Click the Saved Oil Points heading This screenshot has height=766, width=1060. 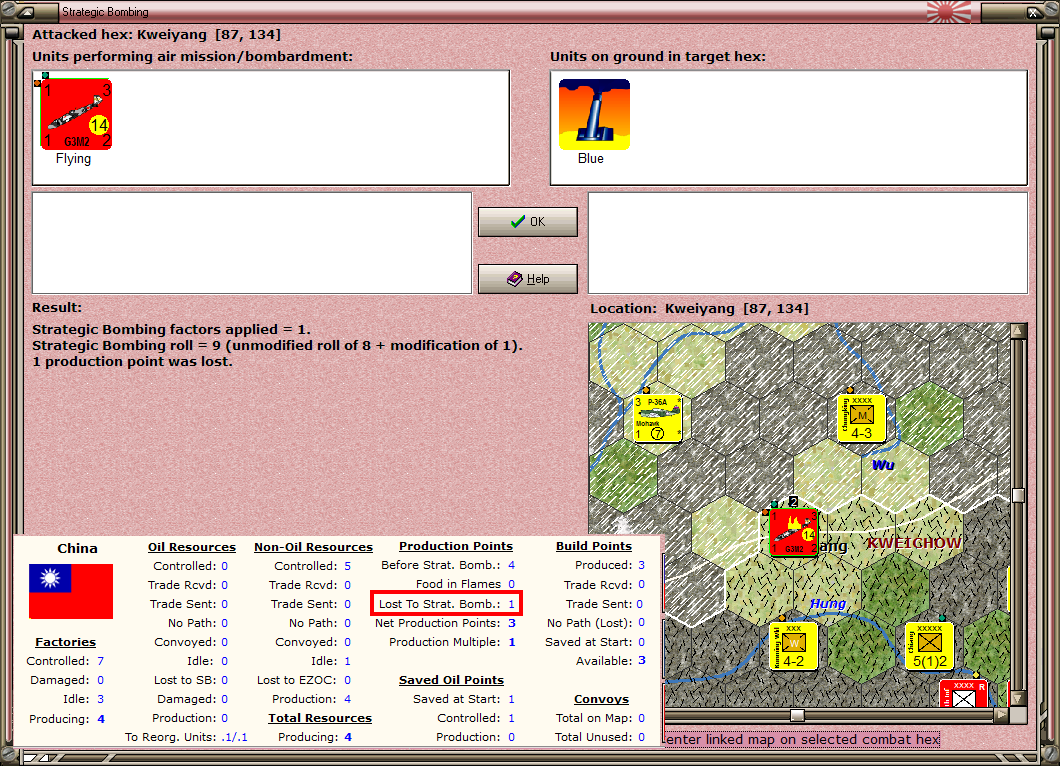coord(452,680)
